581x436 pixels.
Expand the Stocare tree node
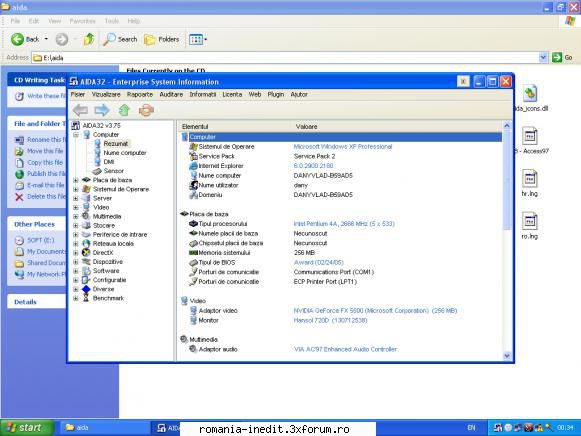coord(76,226)
